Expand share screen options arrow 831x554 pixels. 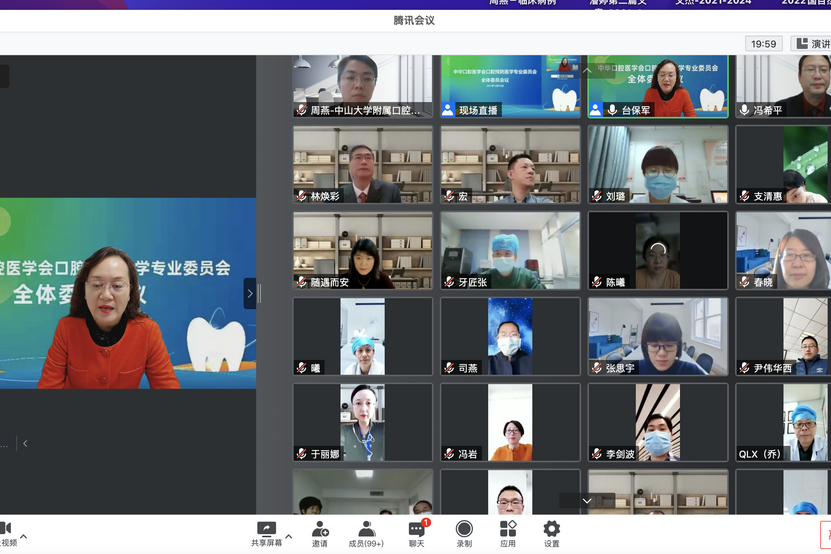point(289,537)
